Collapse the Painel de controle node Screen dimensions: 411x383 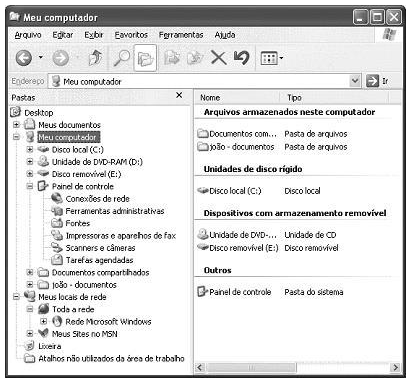pos(30,186)
